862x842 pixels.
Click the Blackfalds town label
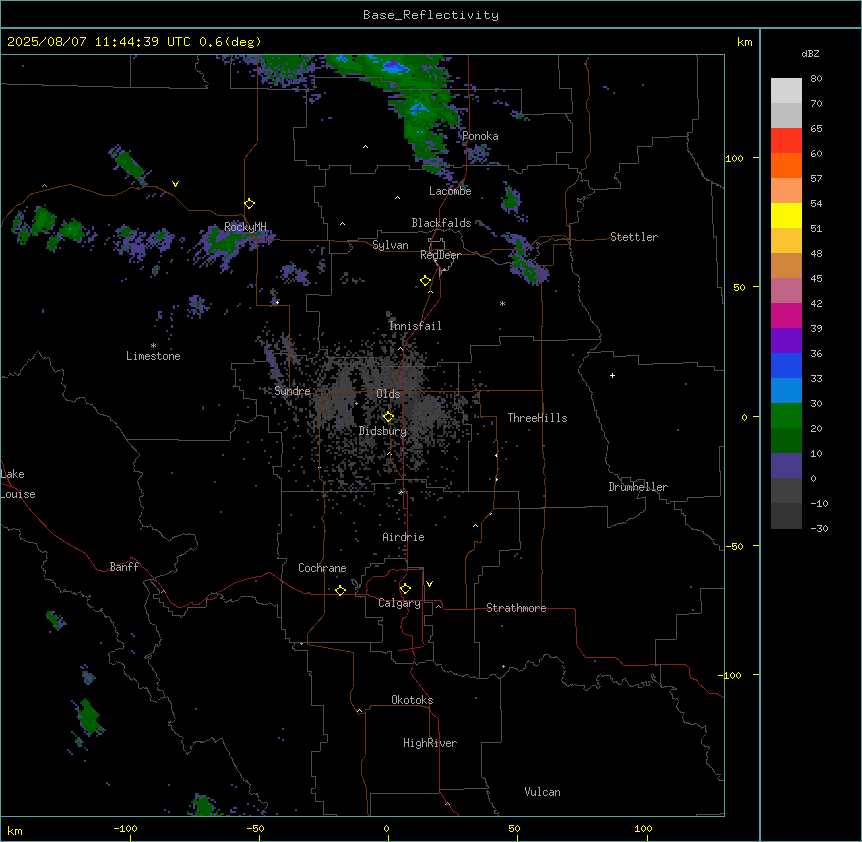pyautogui.click(x=441, y=223)
